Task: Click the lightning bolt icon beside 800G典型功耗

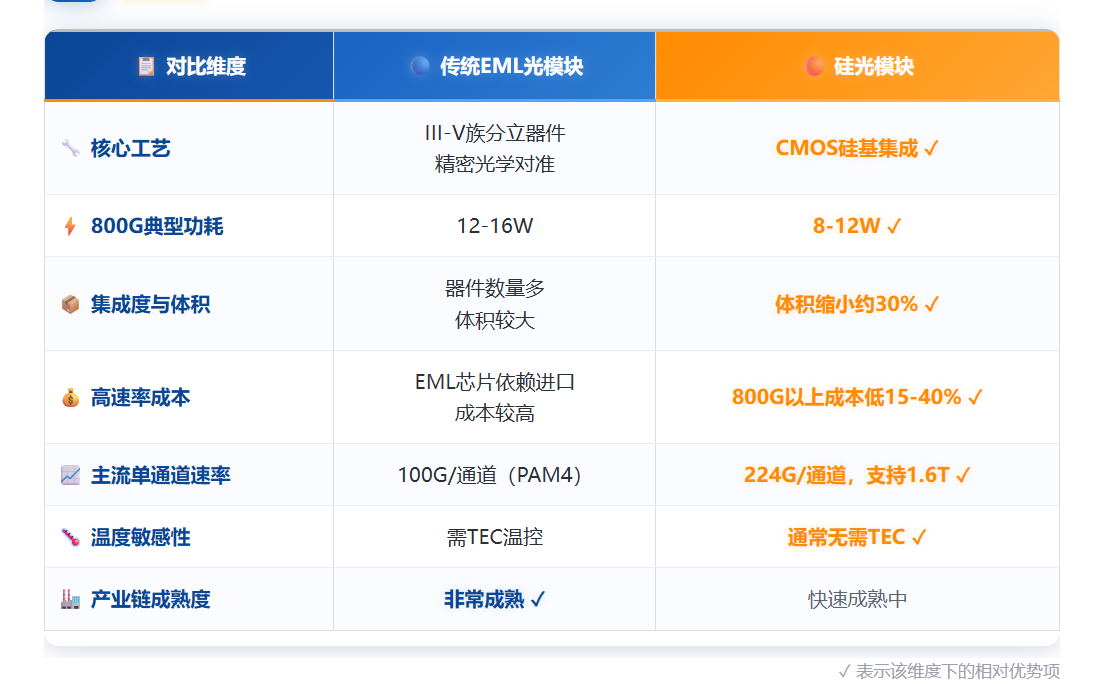Action: tap(70, 226)
